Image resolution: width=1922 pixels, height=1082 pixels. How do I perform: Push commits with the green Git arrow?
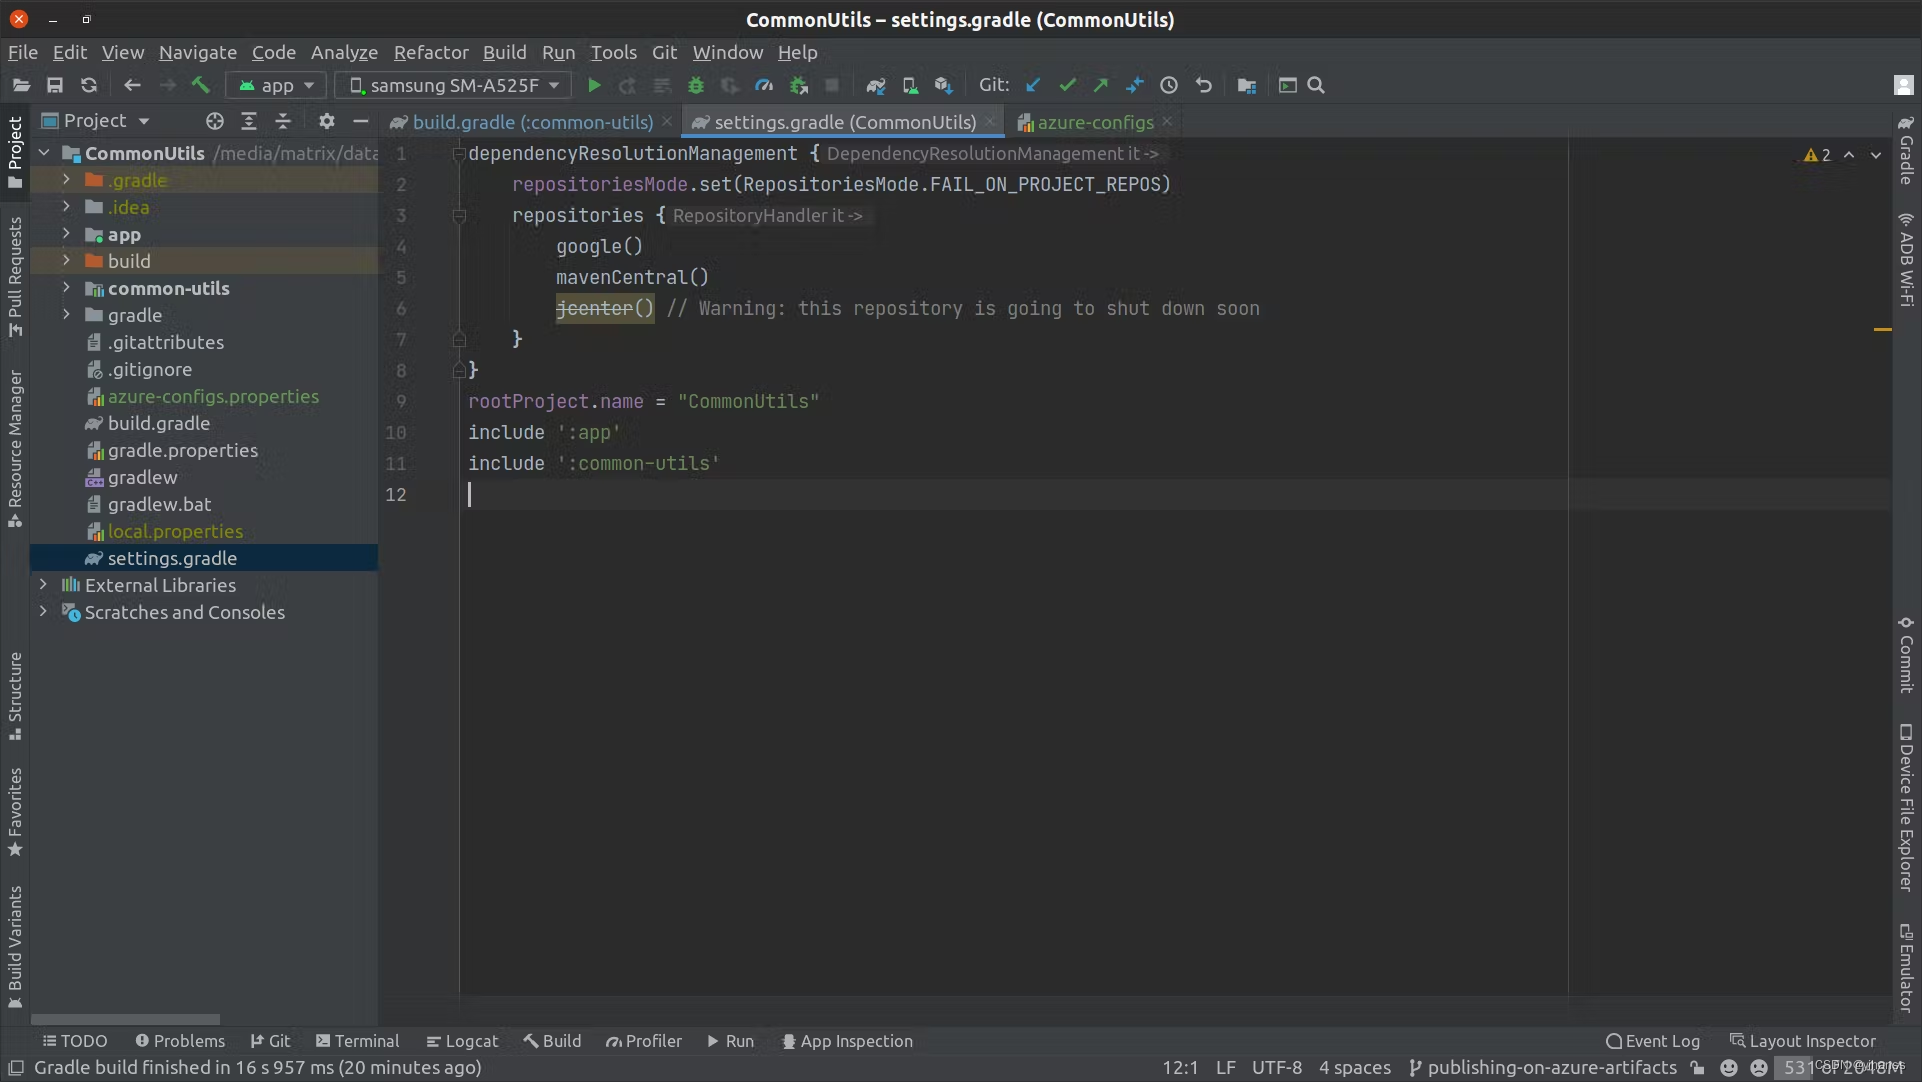pos(1100,85)
